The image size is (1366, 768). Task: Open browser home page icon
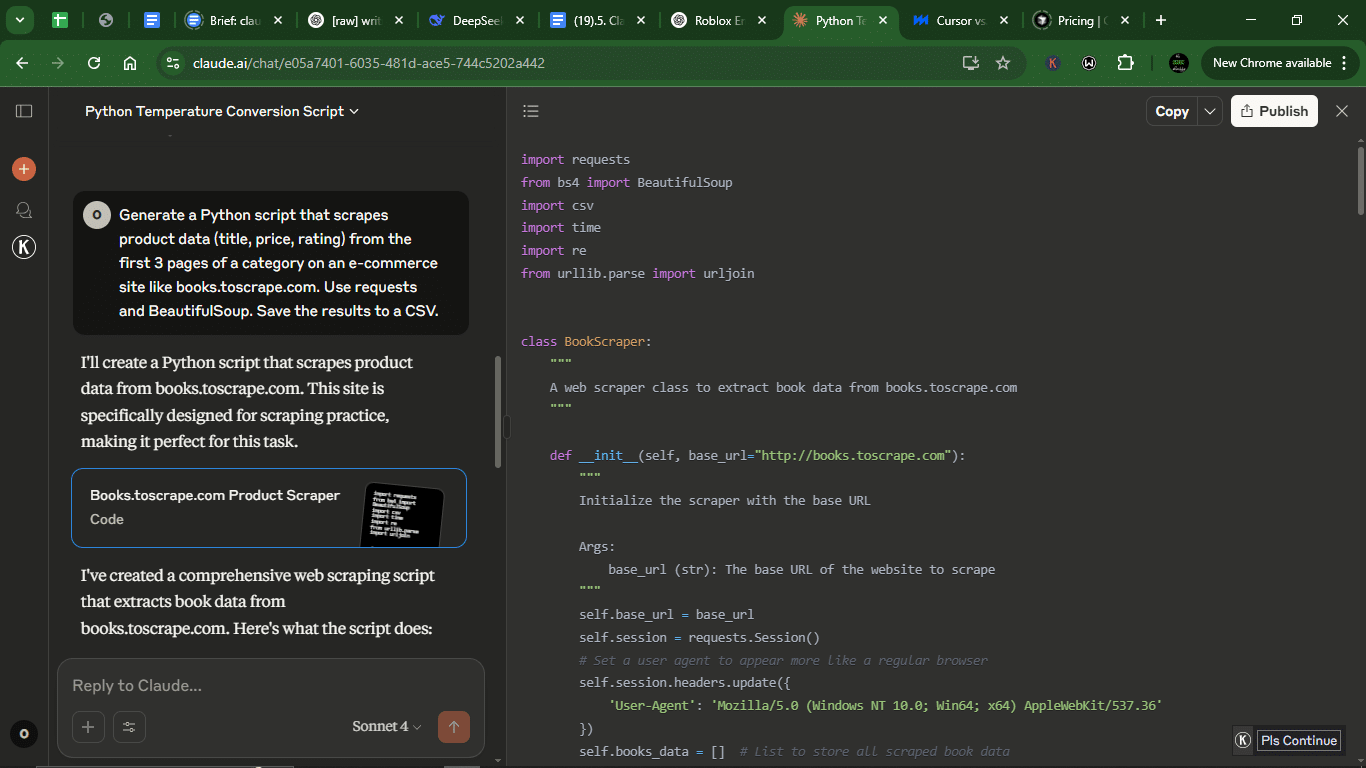pos(130,63)
